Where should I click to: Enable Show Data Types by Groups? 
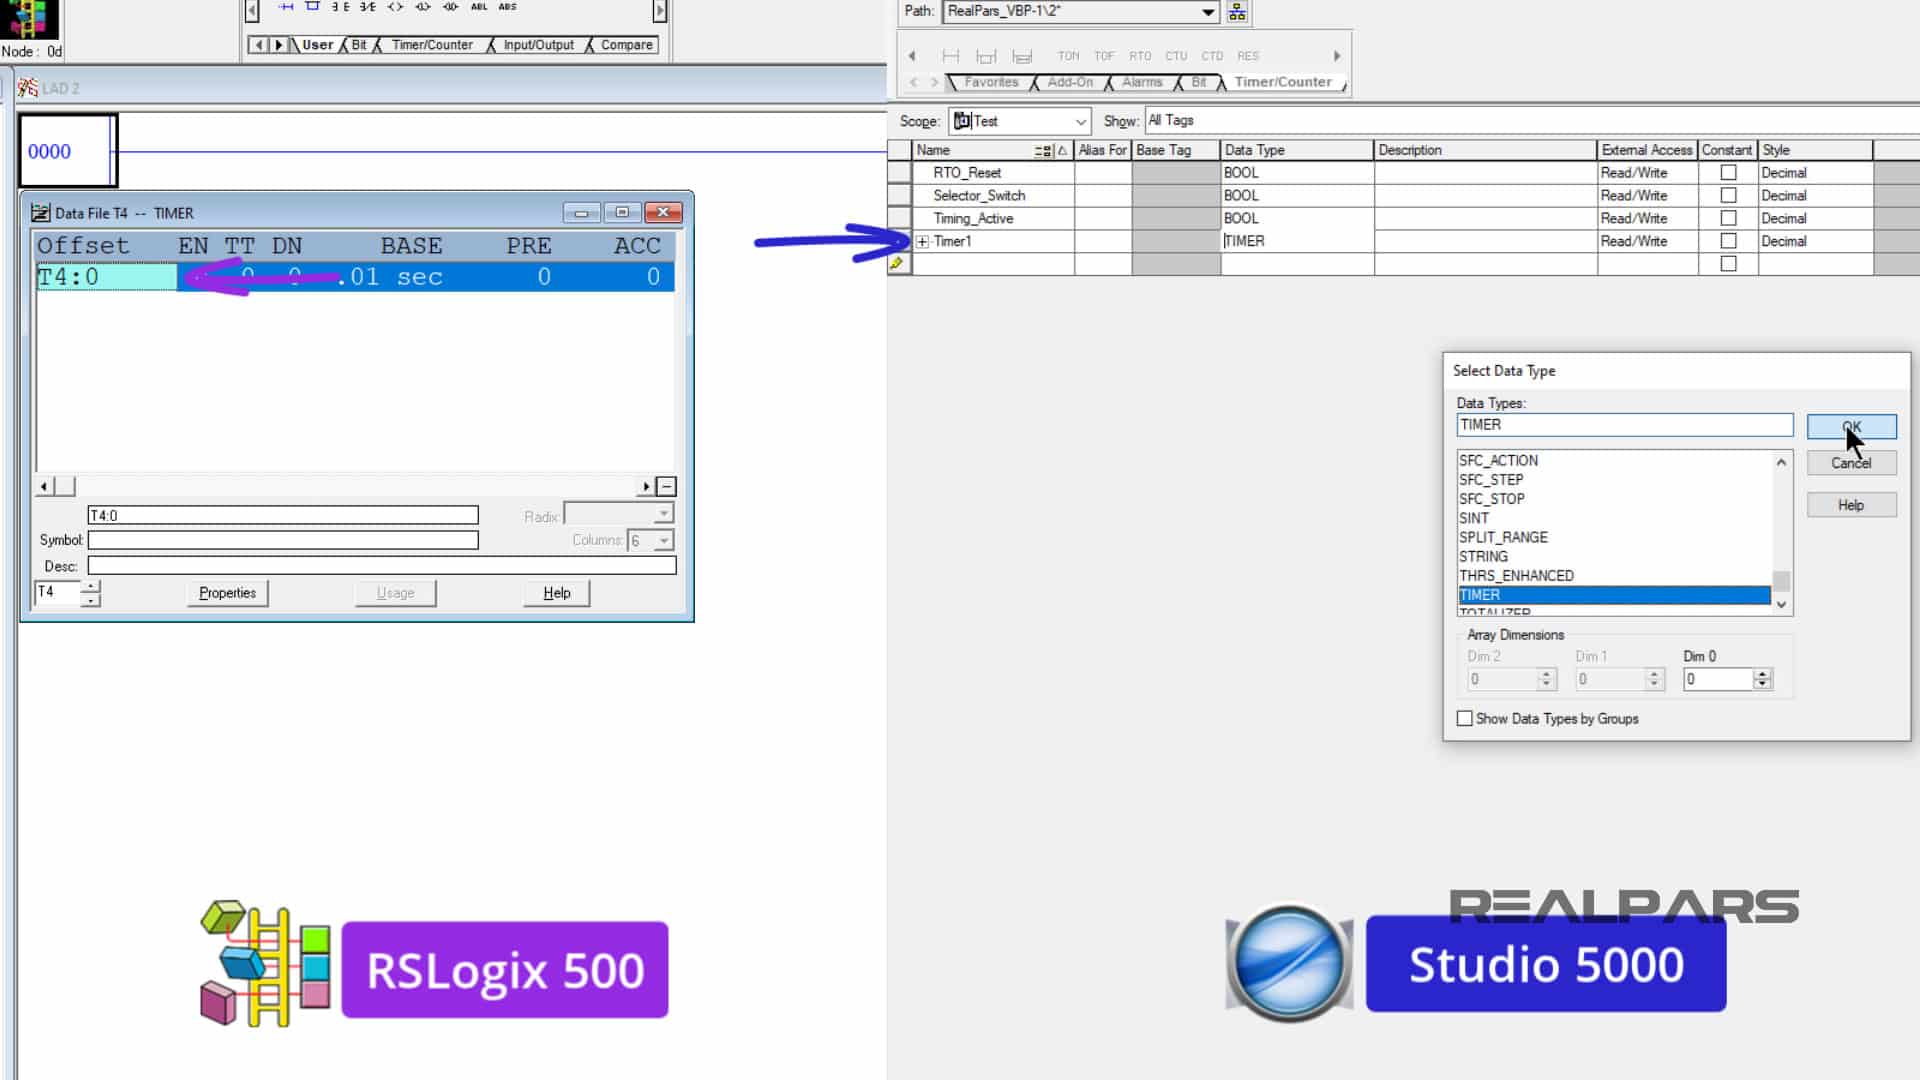click(1465, 718)
